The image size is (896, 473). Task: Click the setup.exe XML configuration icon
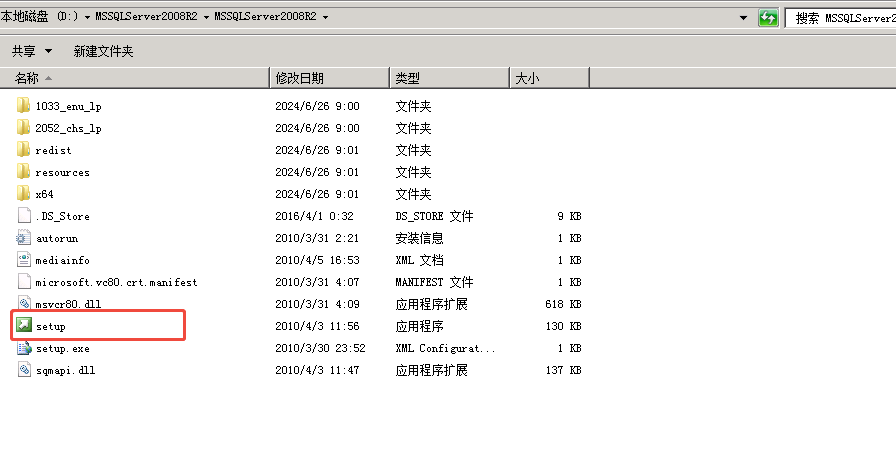pyautogui.click(x=24, y=348)
